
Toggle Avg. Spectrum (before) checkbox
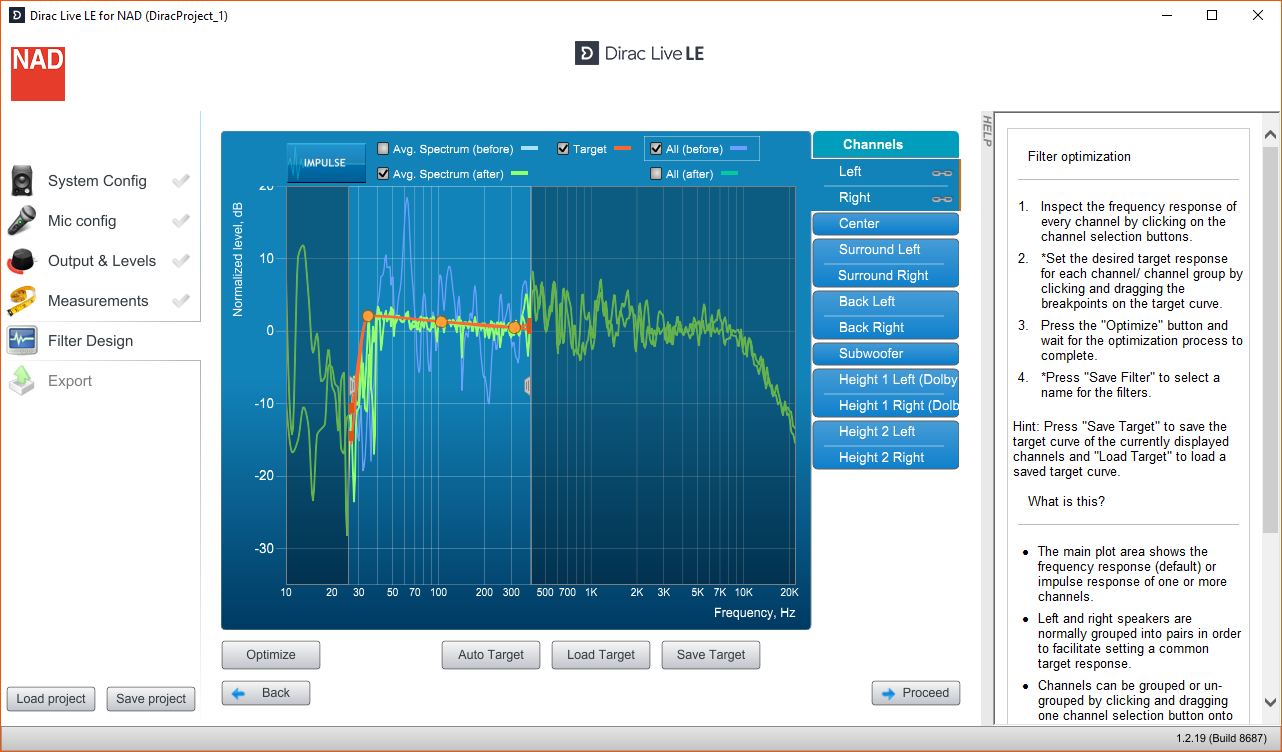click(x=383, y=149)
